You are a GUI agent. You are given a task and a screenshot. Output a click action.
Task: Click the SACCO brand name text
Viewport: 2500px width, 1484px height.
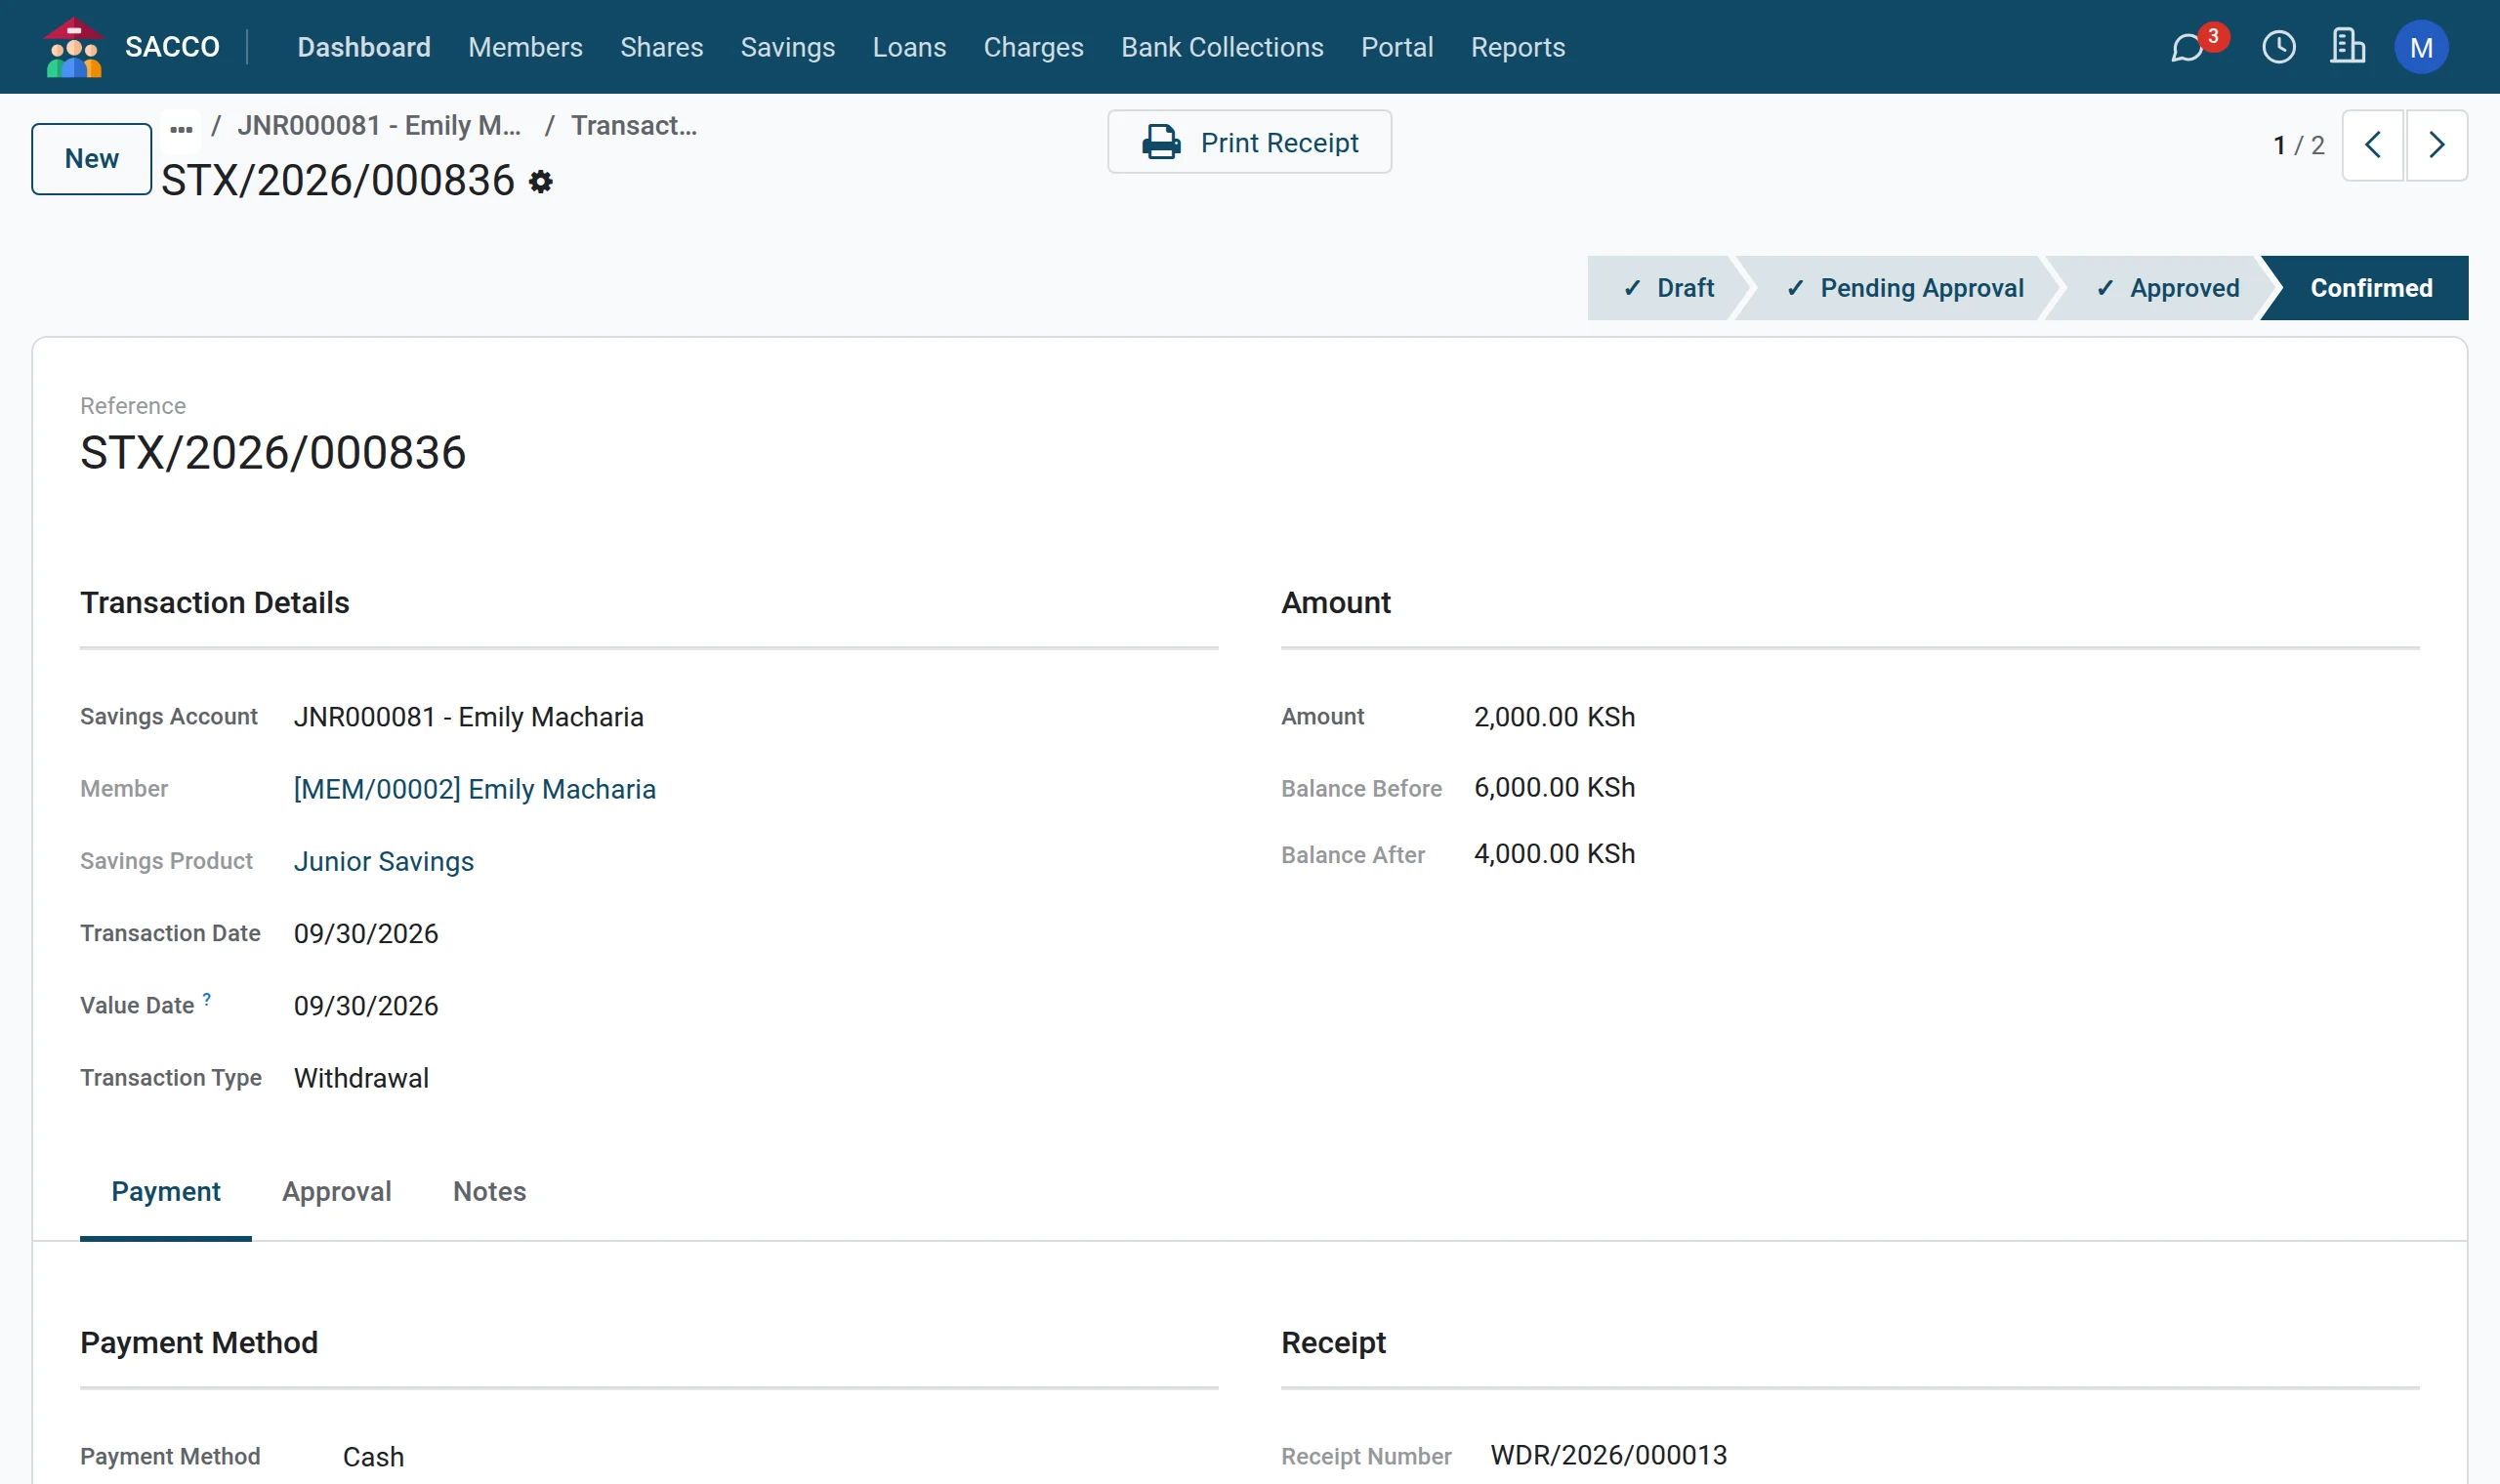point(172,47)
